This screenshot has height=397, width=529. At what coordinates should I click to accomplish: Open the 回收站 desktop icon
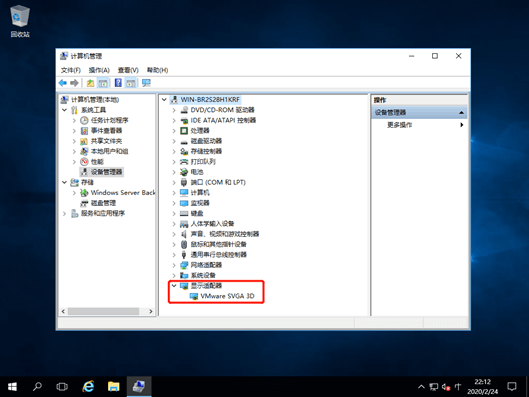click(20, 21)
